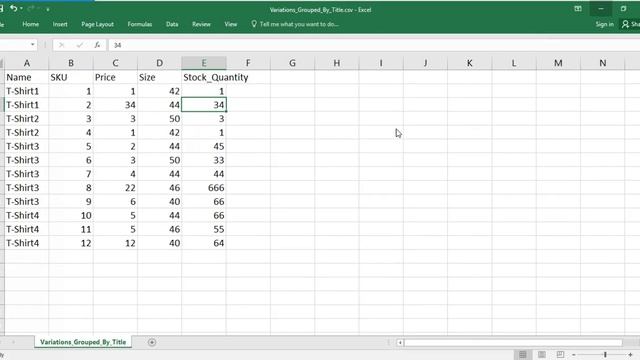Screen dimensions: 640x360
Task: Select price cell with value 22
Action: [x=115, y=188]
